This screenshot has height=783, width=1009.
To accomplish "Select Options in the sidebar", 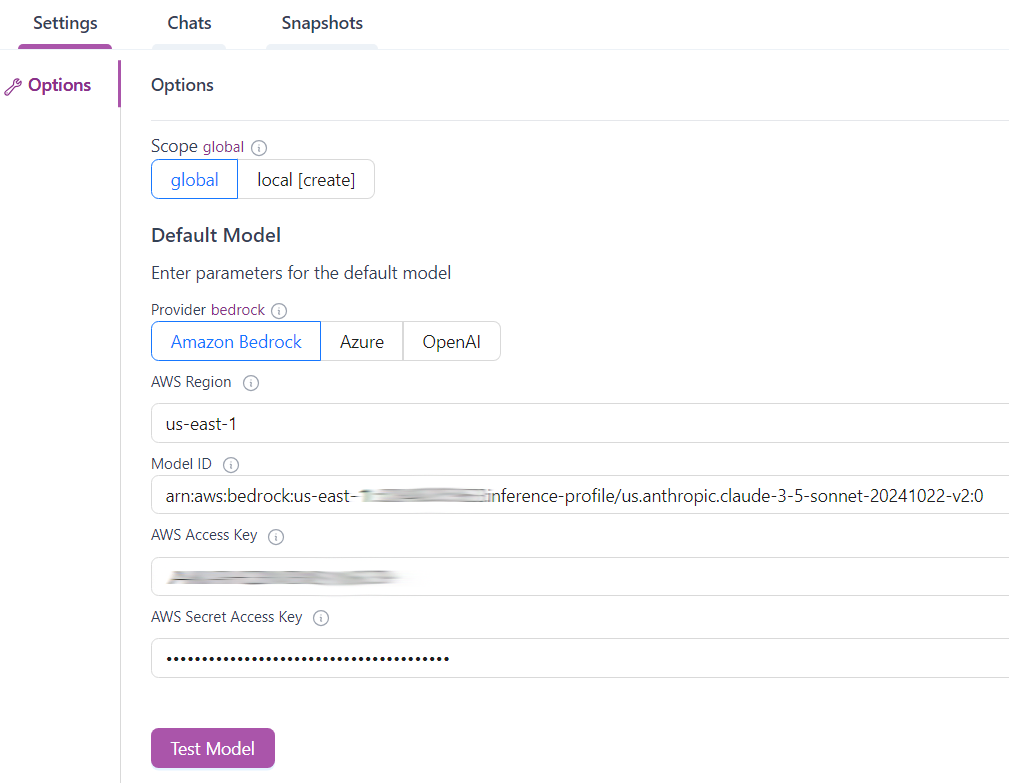I will (59, 85).
